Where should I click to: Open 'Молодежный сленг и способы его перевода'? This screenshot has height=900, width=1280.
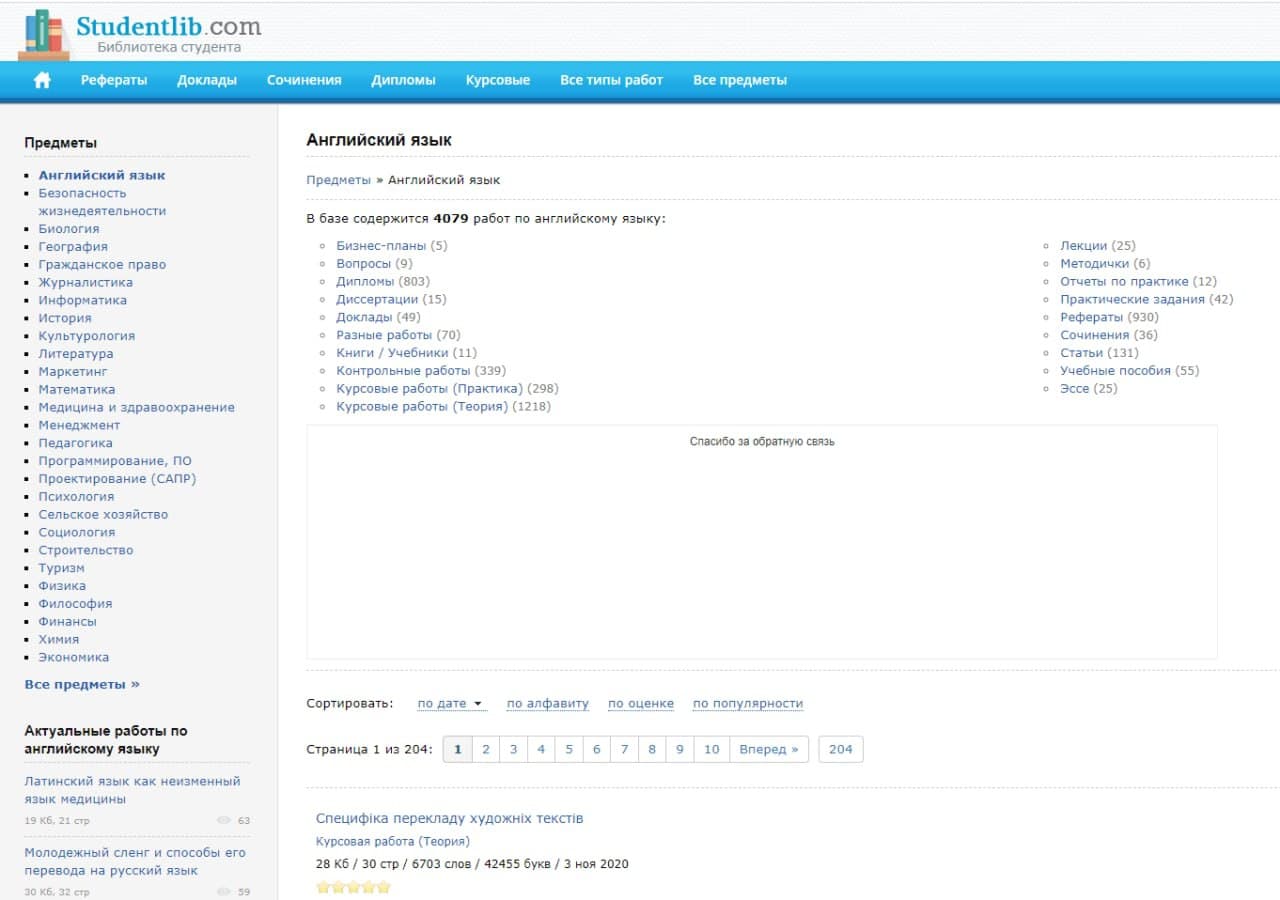click(135, 862)
